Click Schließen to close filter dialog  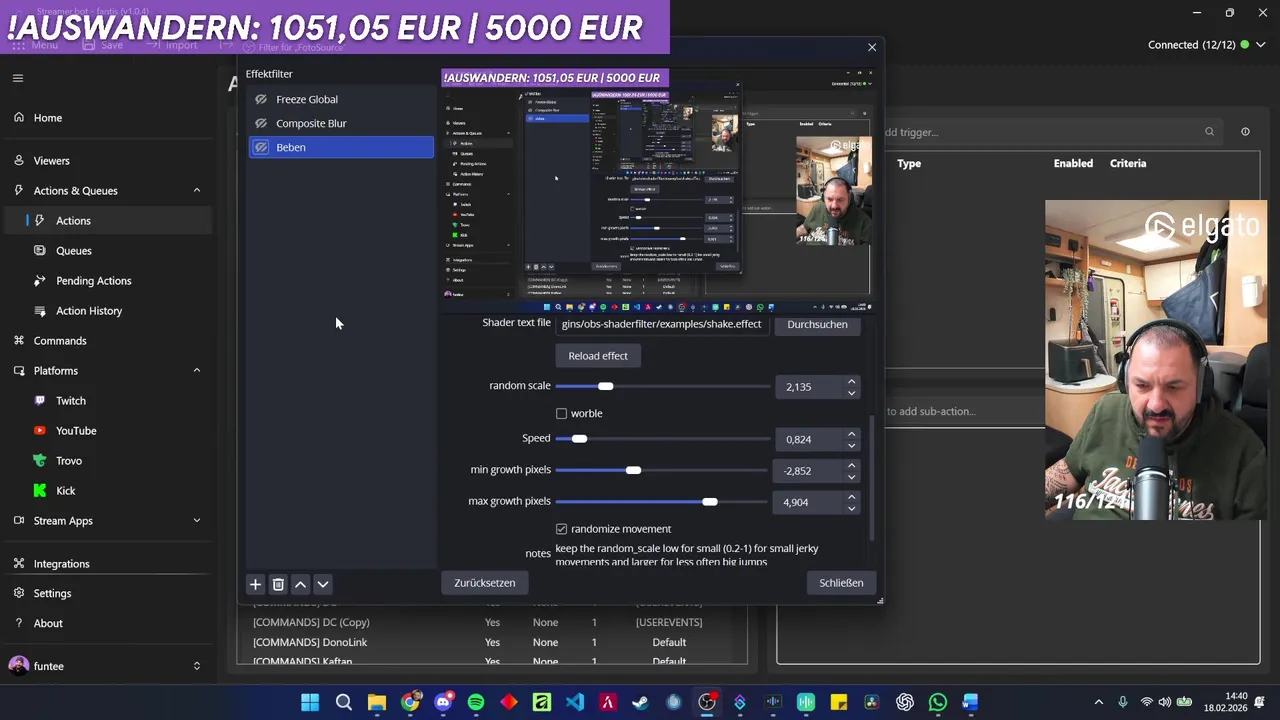click(x=841, y=583)
